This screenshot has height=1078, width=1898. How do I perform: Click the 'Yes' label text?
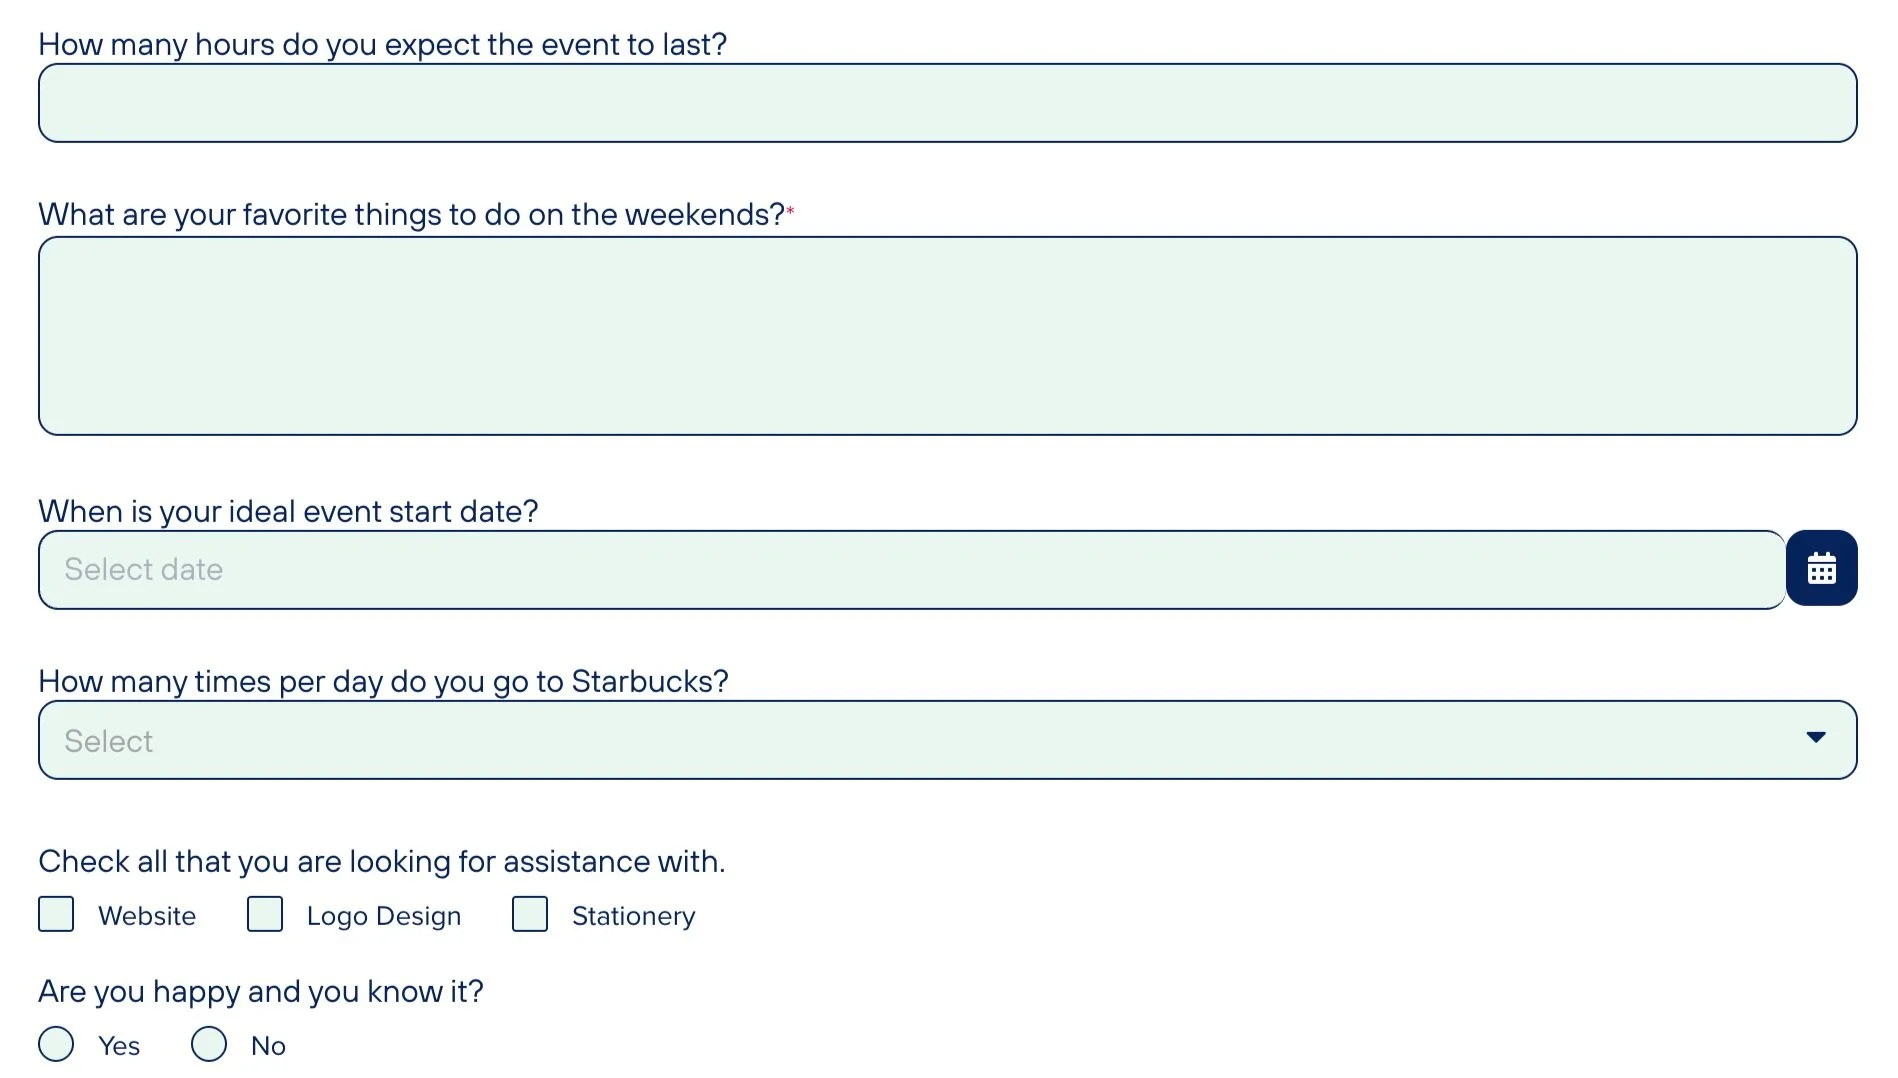[119, 1046]
